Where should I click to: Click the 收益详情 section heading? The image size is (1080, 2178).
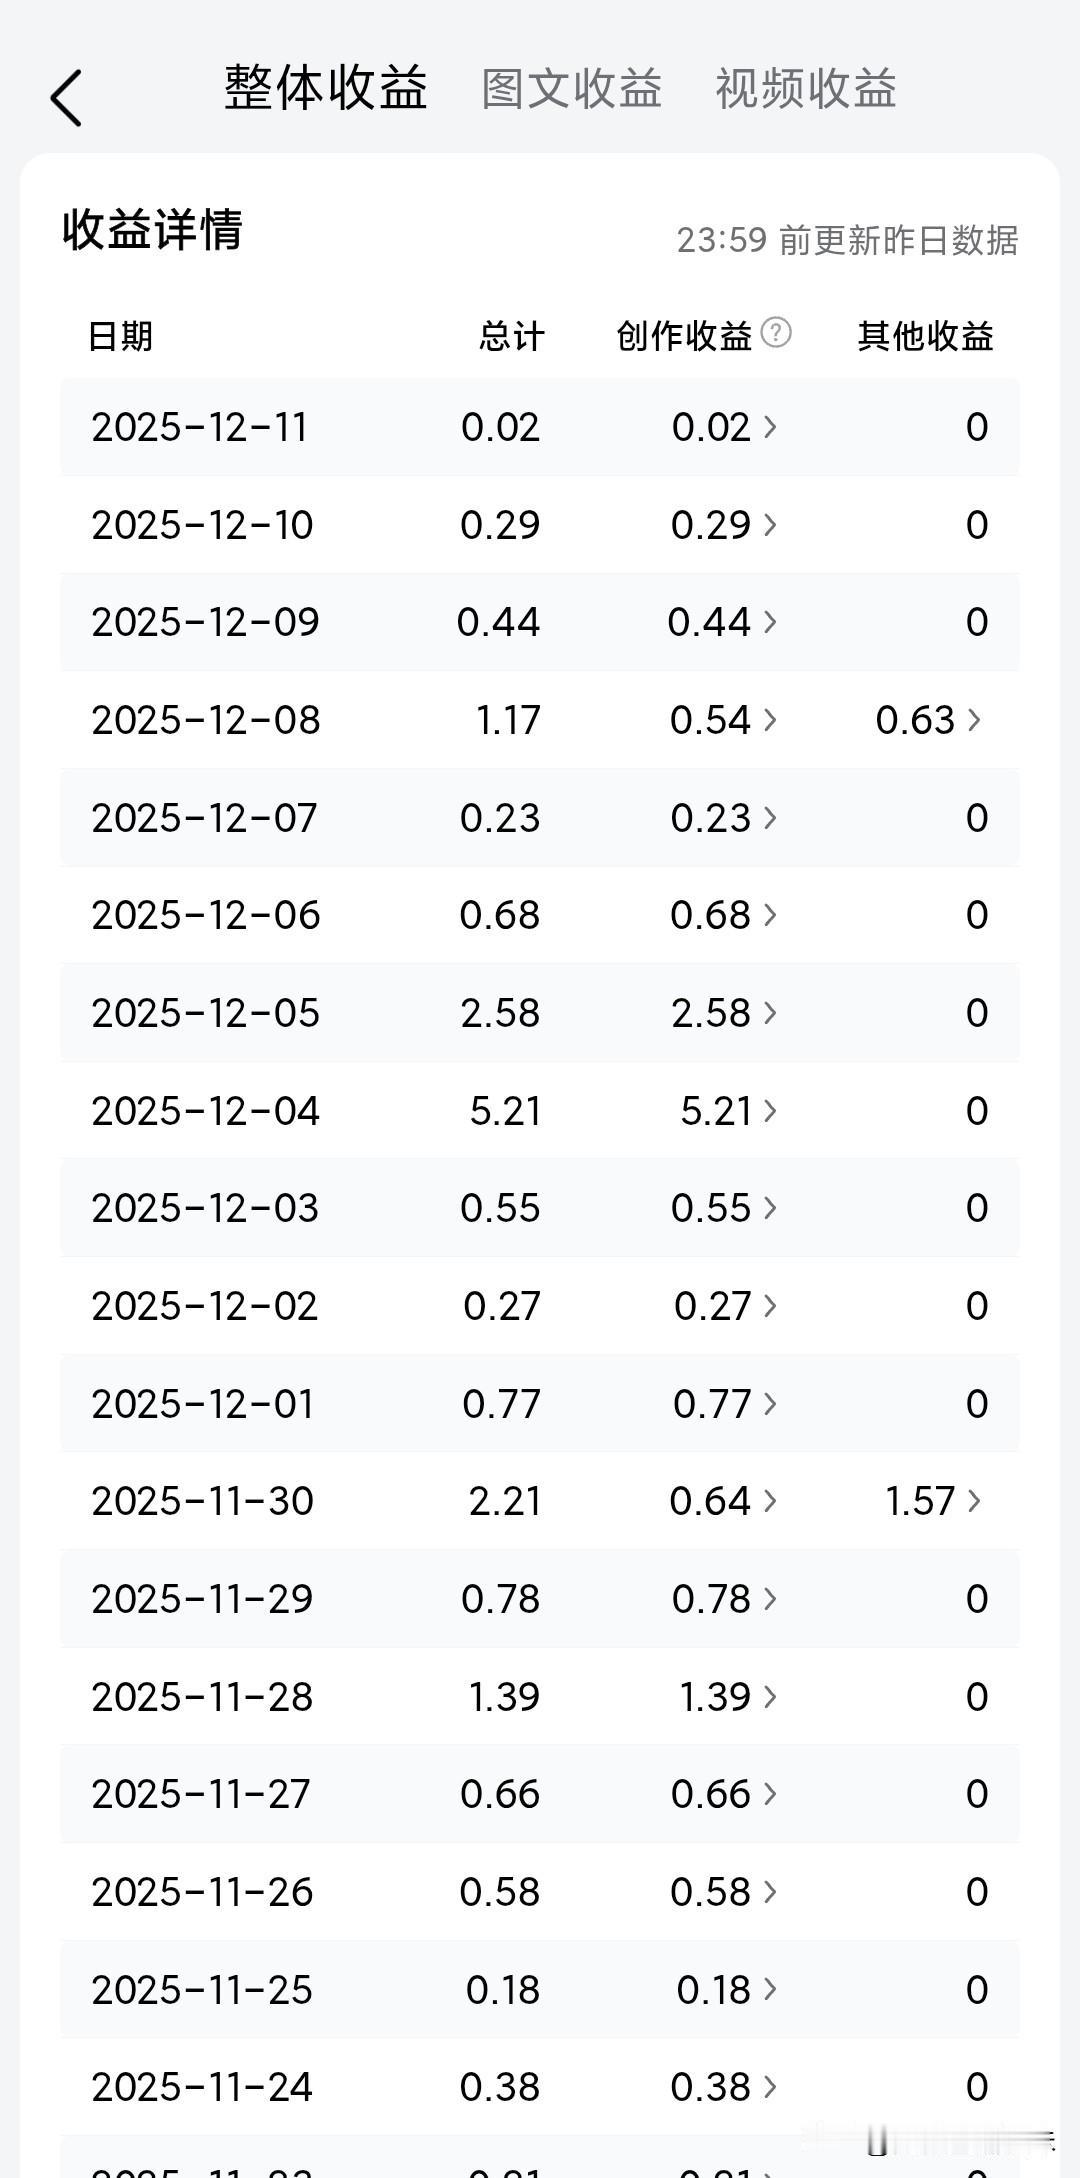pyautogui.click(x=152, y=231)
